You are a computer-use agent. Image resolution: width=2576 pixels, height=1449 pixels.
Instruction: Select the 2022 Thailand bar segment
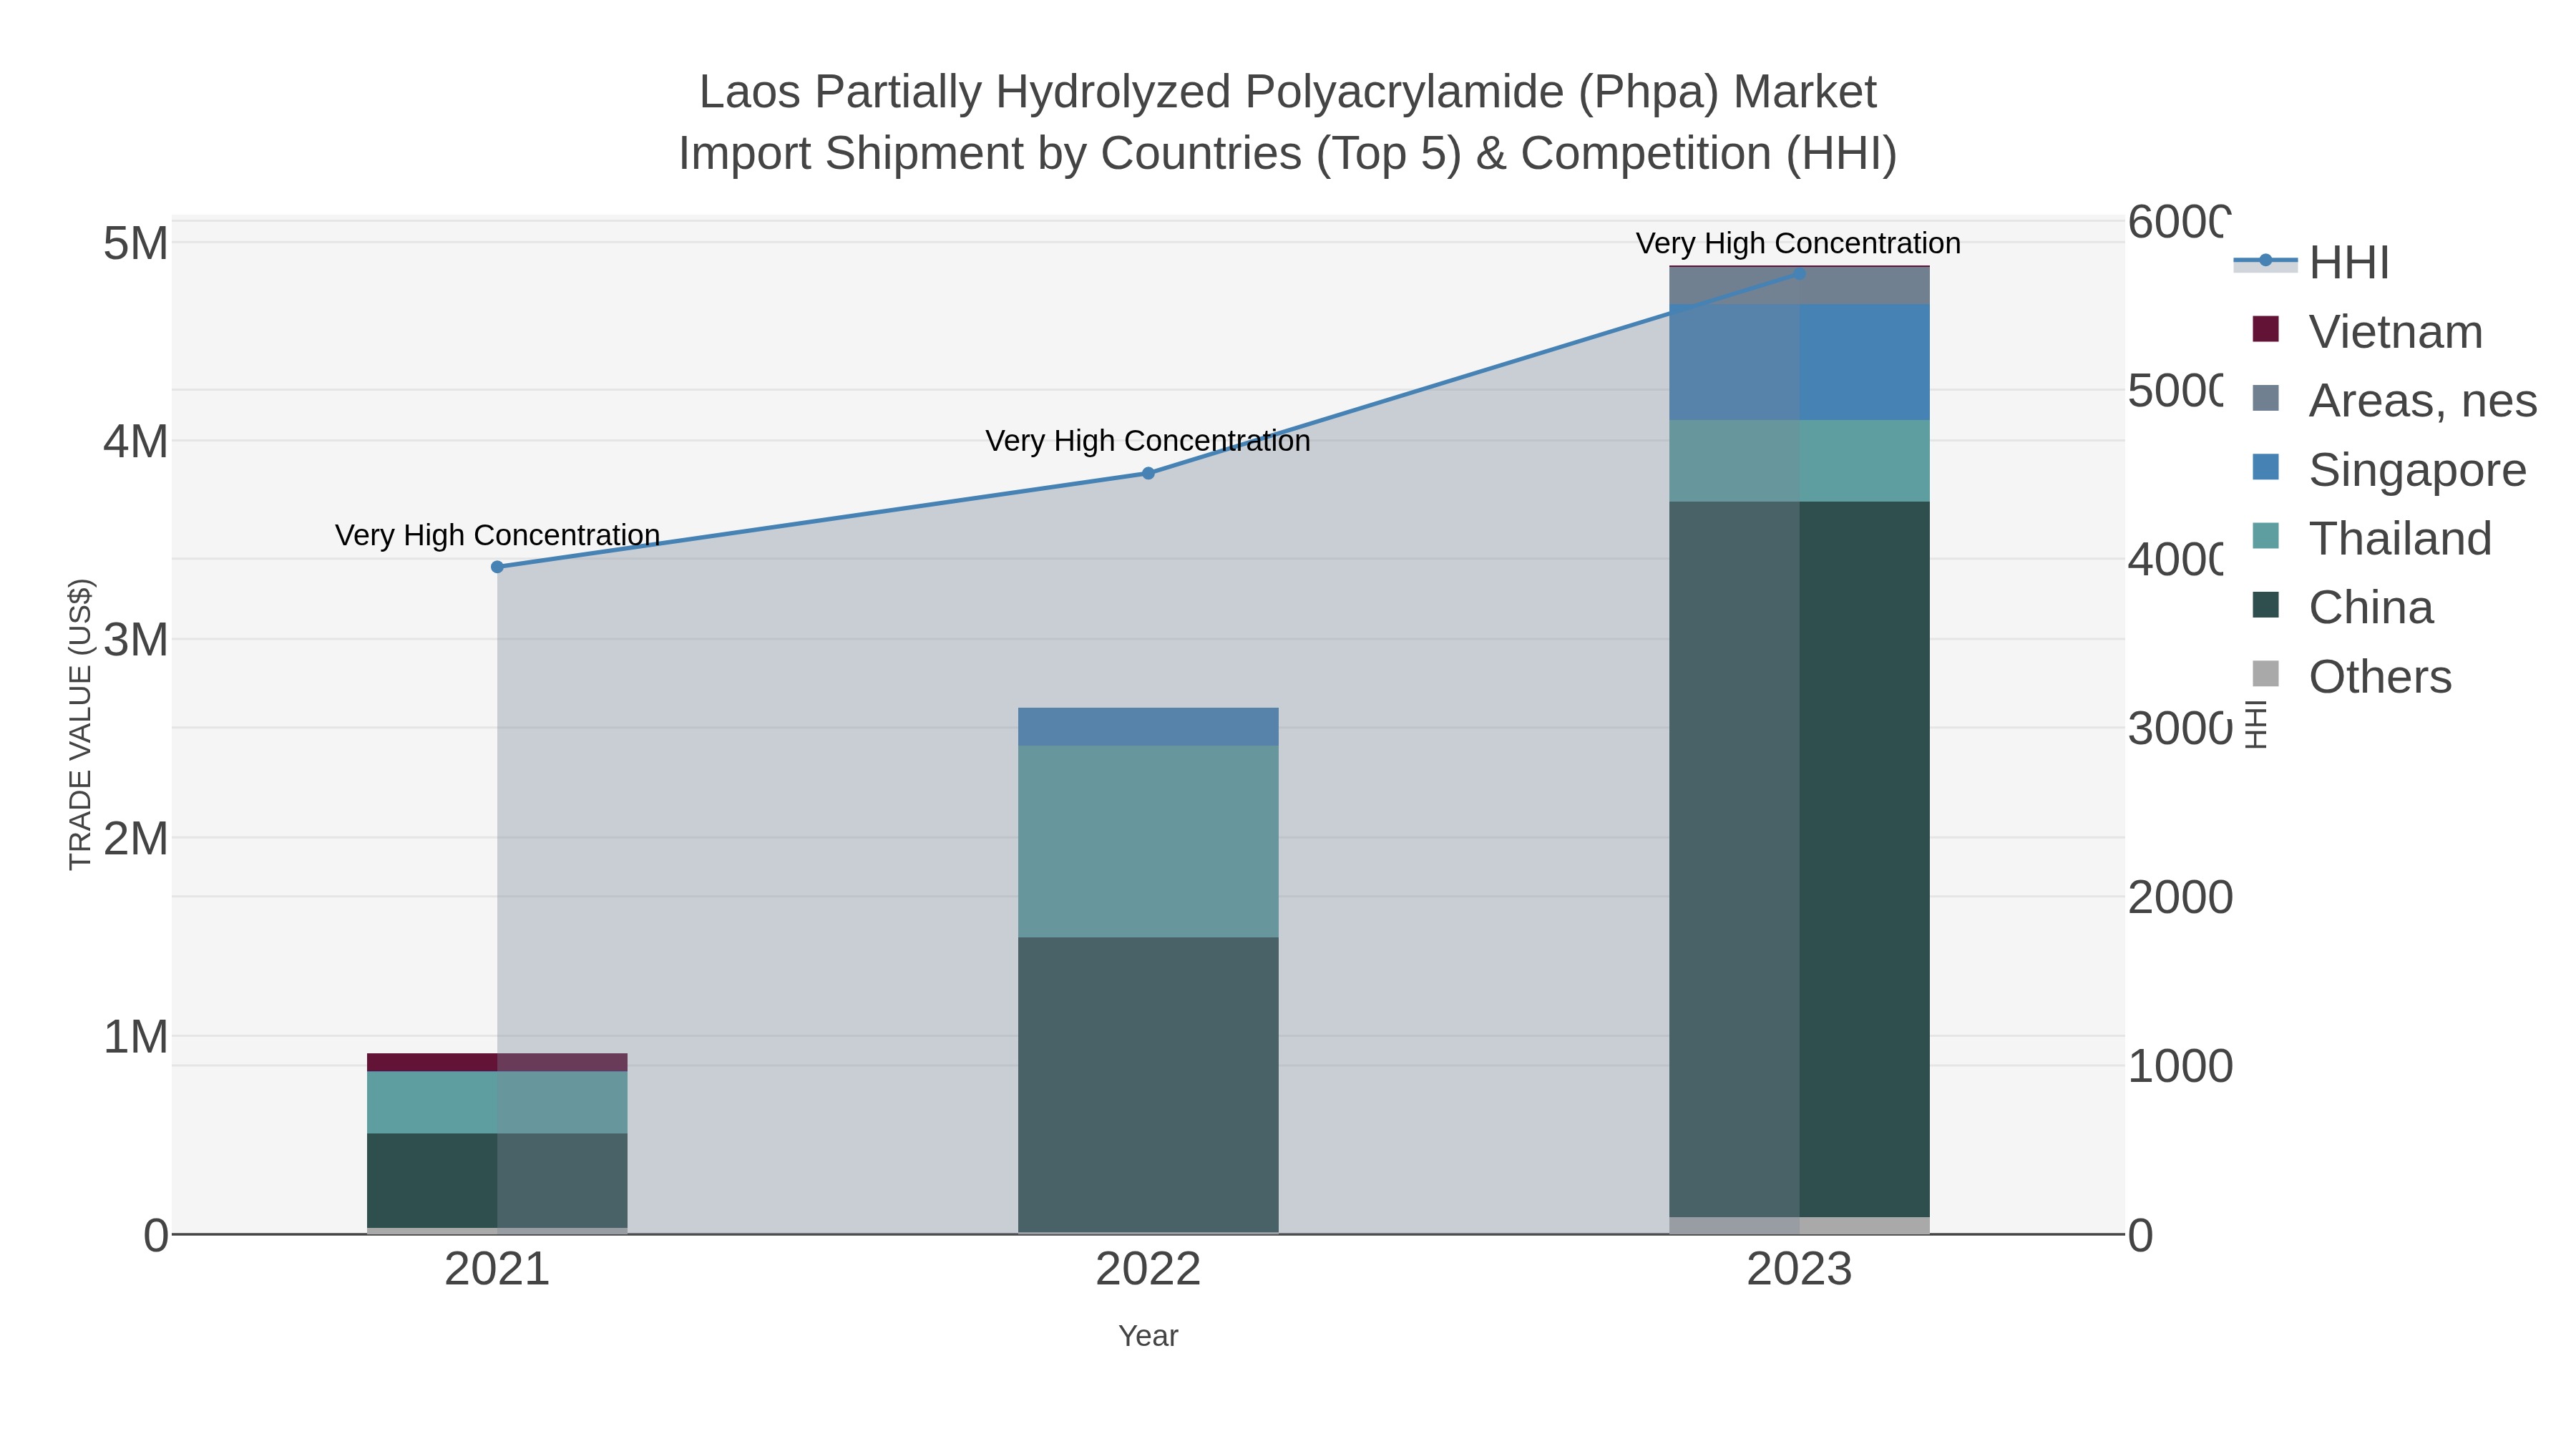point(1148,841)
